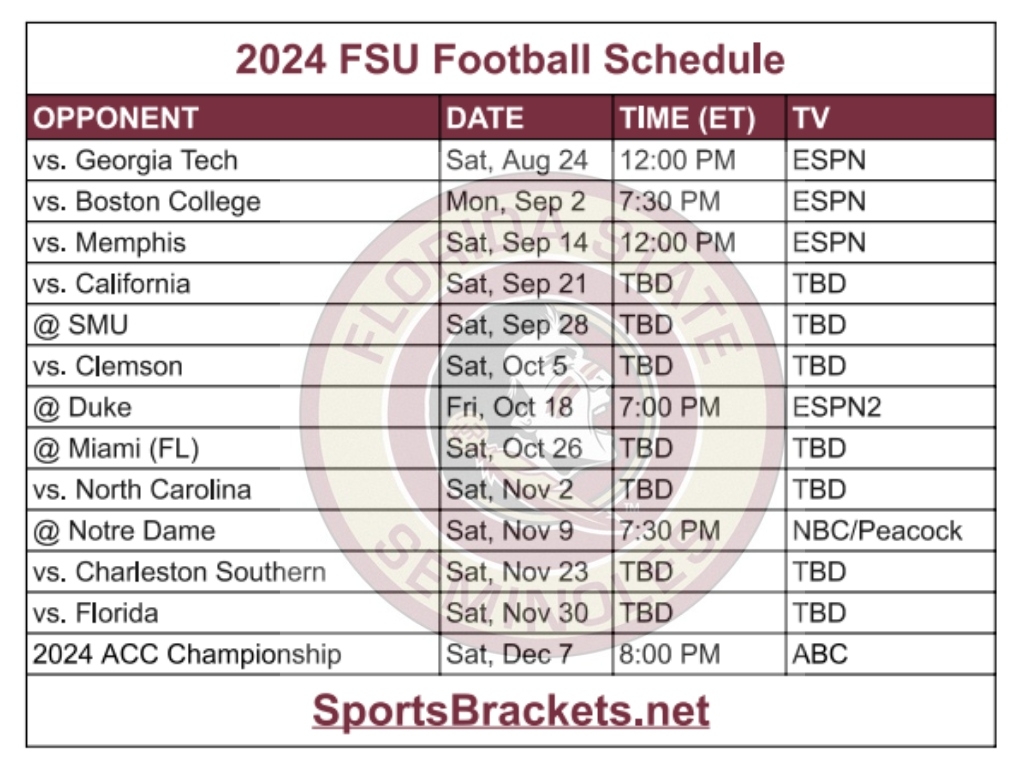
Task: Select the 8:00 PM time cell
Action: (670, 654)
